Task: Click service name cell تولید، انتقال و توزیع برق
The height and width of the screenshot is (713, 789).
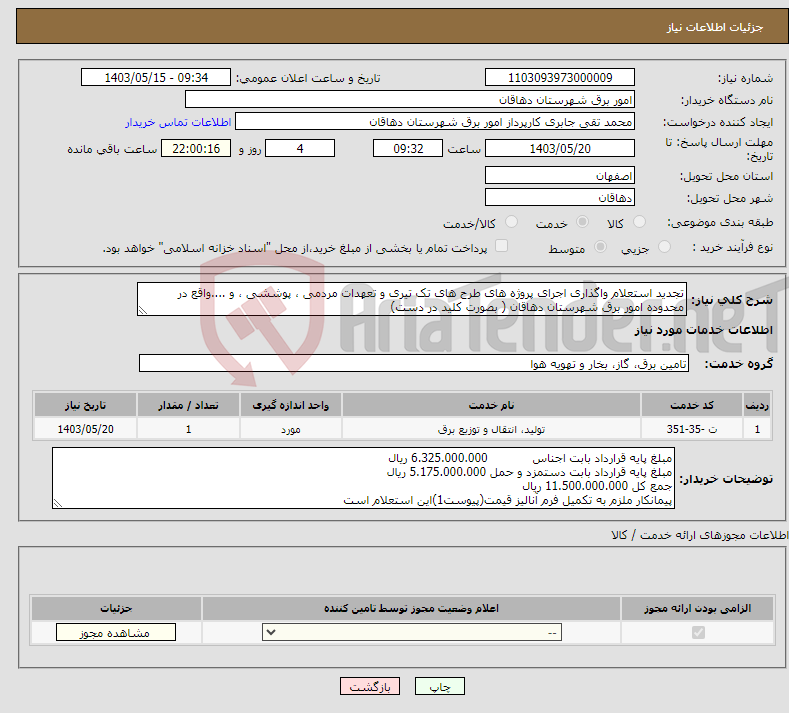Action: tap(491, 429)
